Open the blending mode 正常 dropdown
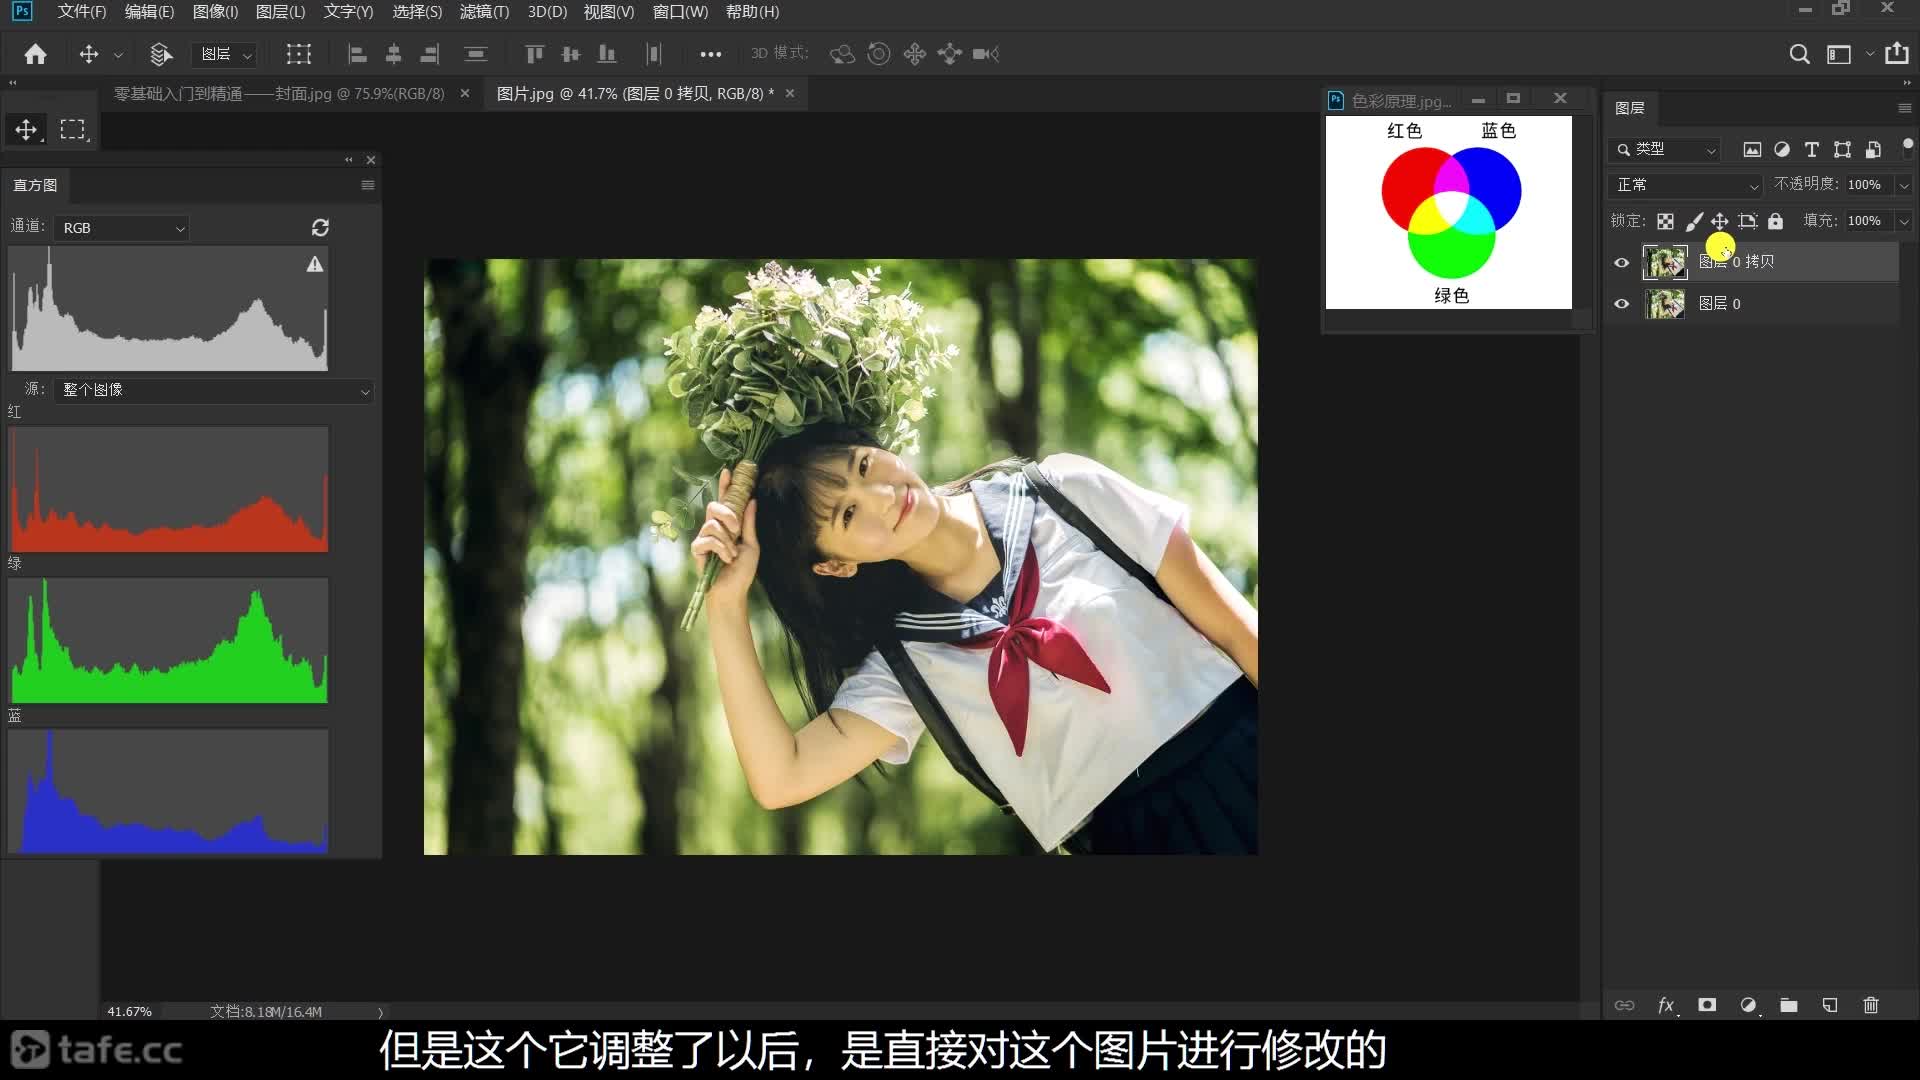The height and width of the screenshot is (1080, 1920). [1686, 185]
